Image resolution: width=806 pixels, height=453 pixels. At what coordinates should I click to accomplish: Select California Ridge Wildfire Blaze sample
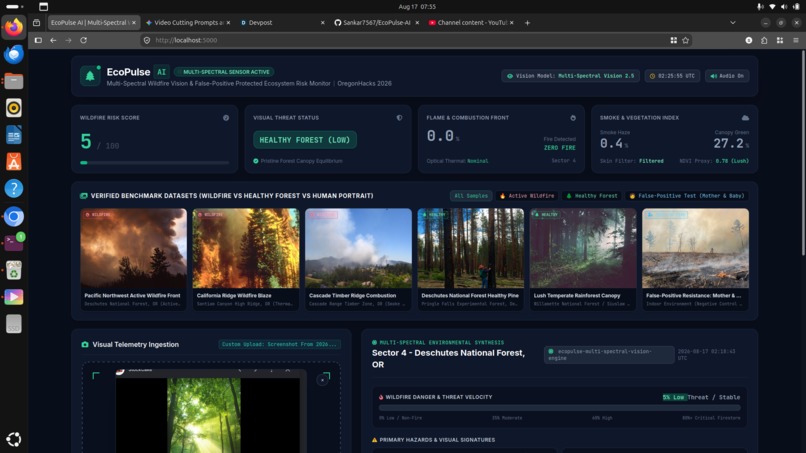(246, 259)
